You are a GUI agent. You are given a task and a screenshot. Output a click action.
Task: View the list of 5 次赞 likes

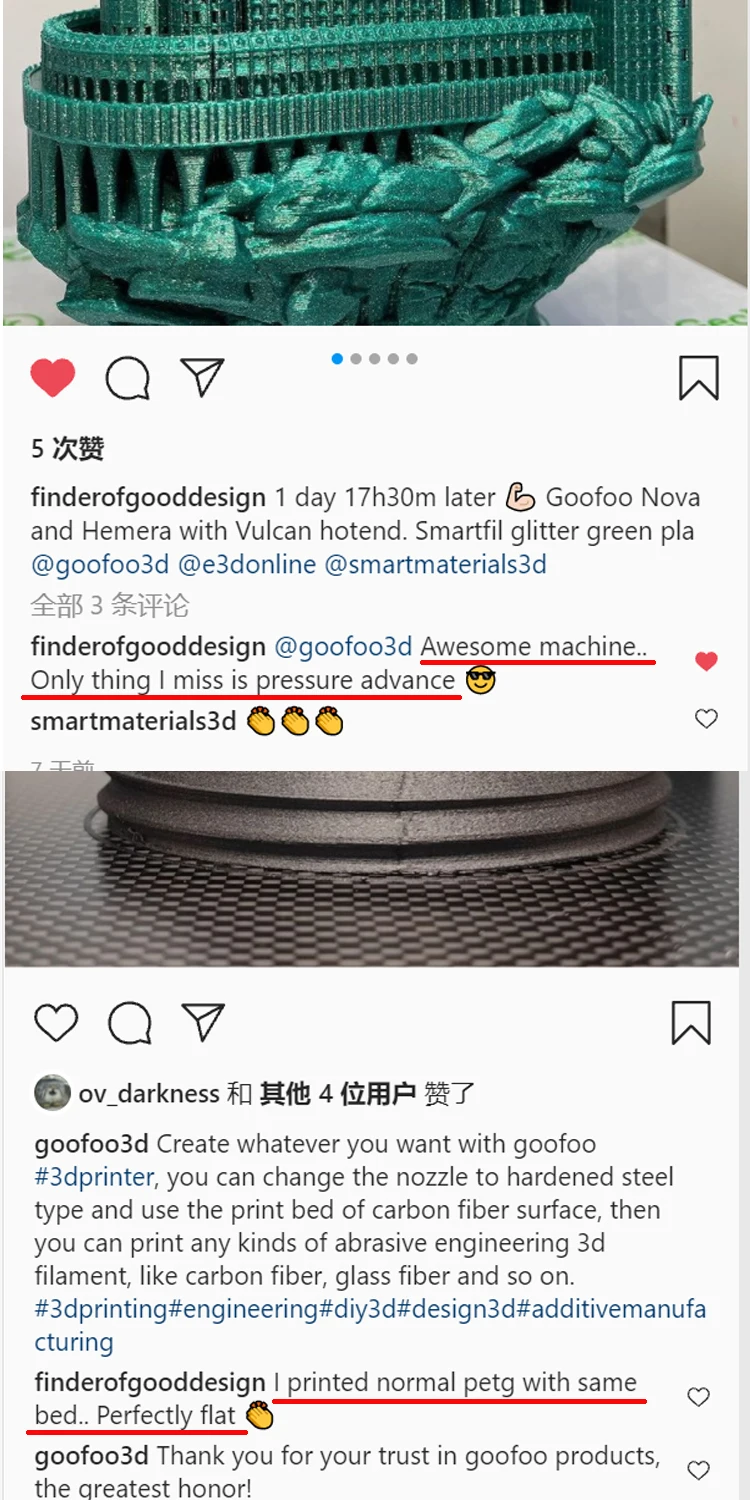[x=67, y=448]
